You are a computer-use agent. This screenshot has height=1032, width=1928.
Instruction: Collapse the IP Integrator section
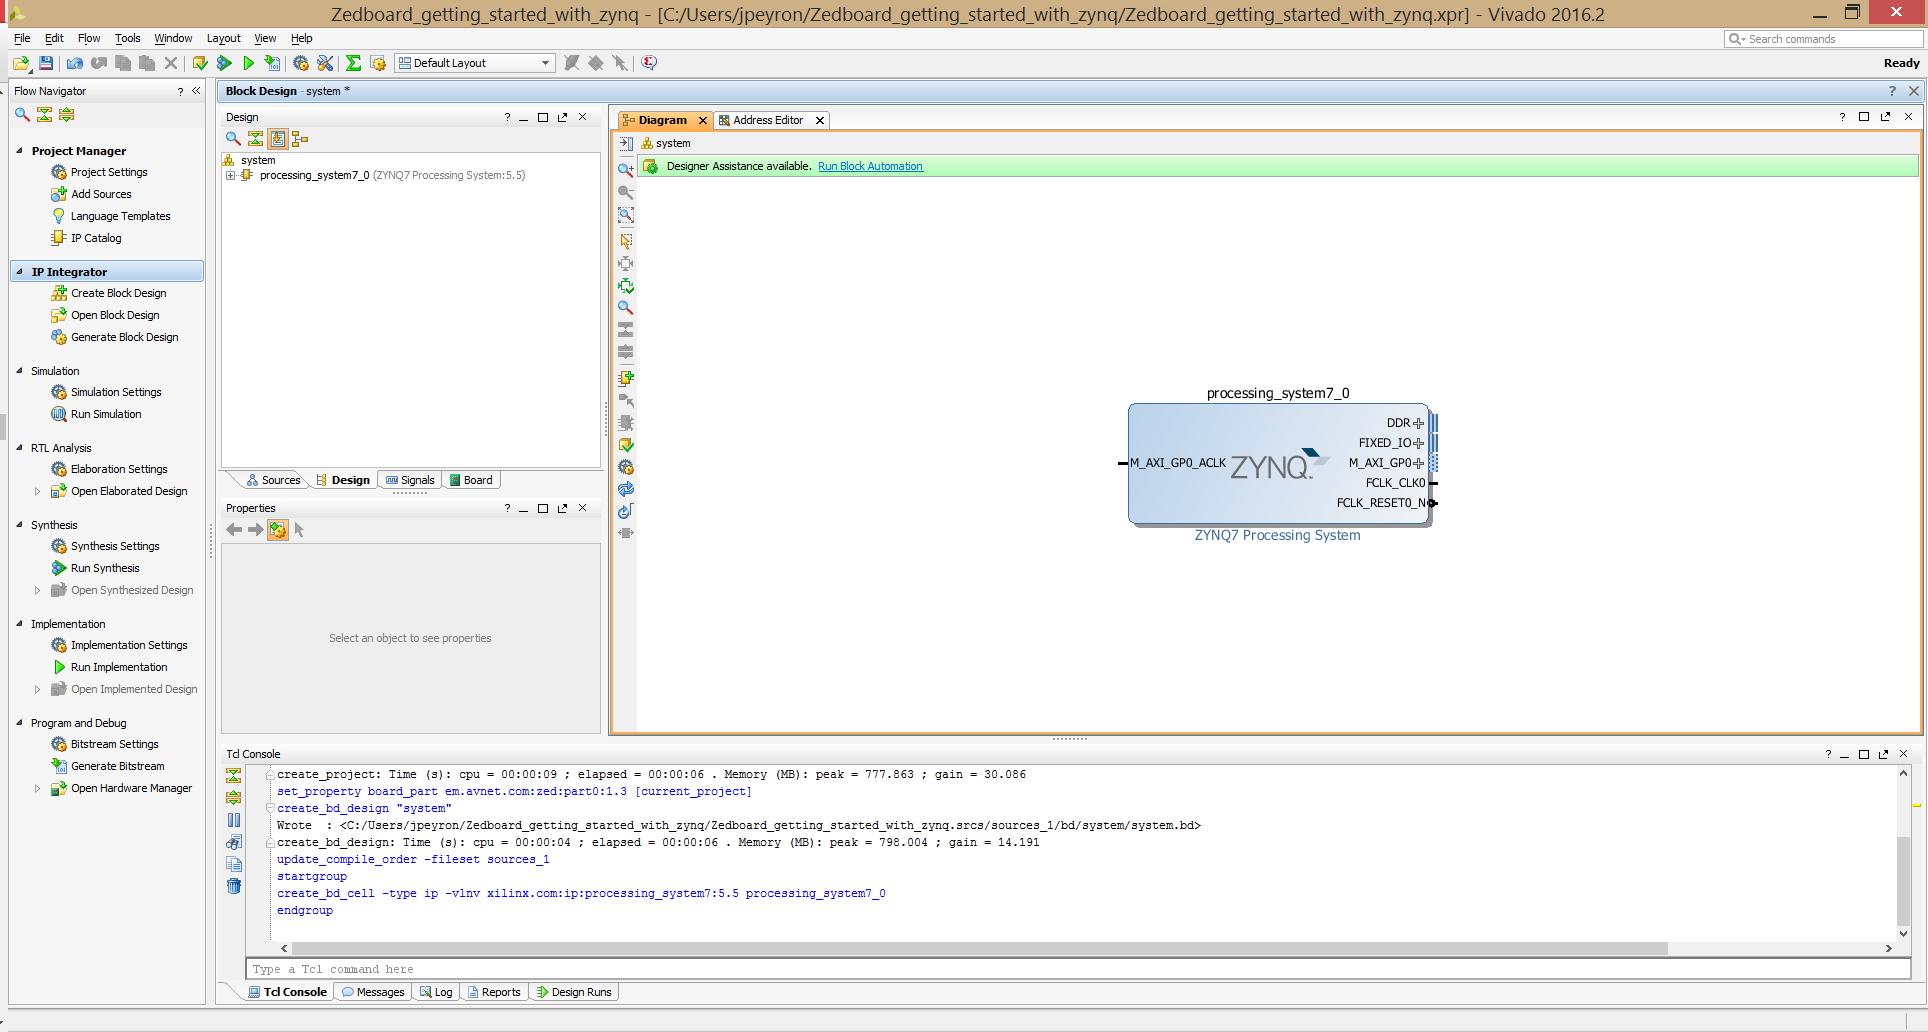tap(19, 272)
